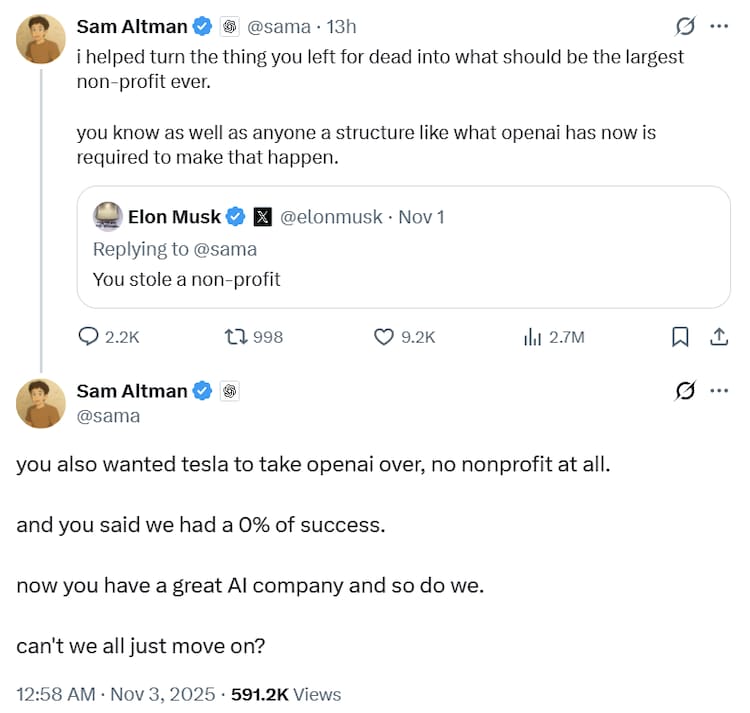Screen dimensions: 750x713
Task: Click Sam Altman's lower profile avatar
Action: [x=41, y=404]
